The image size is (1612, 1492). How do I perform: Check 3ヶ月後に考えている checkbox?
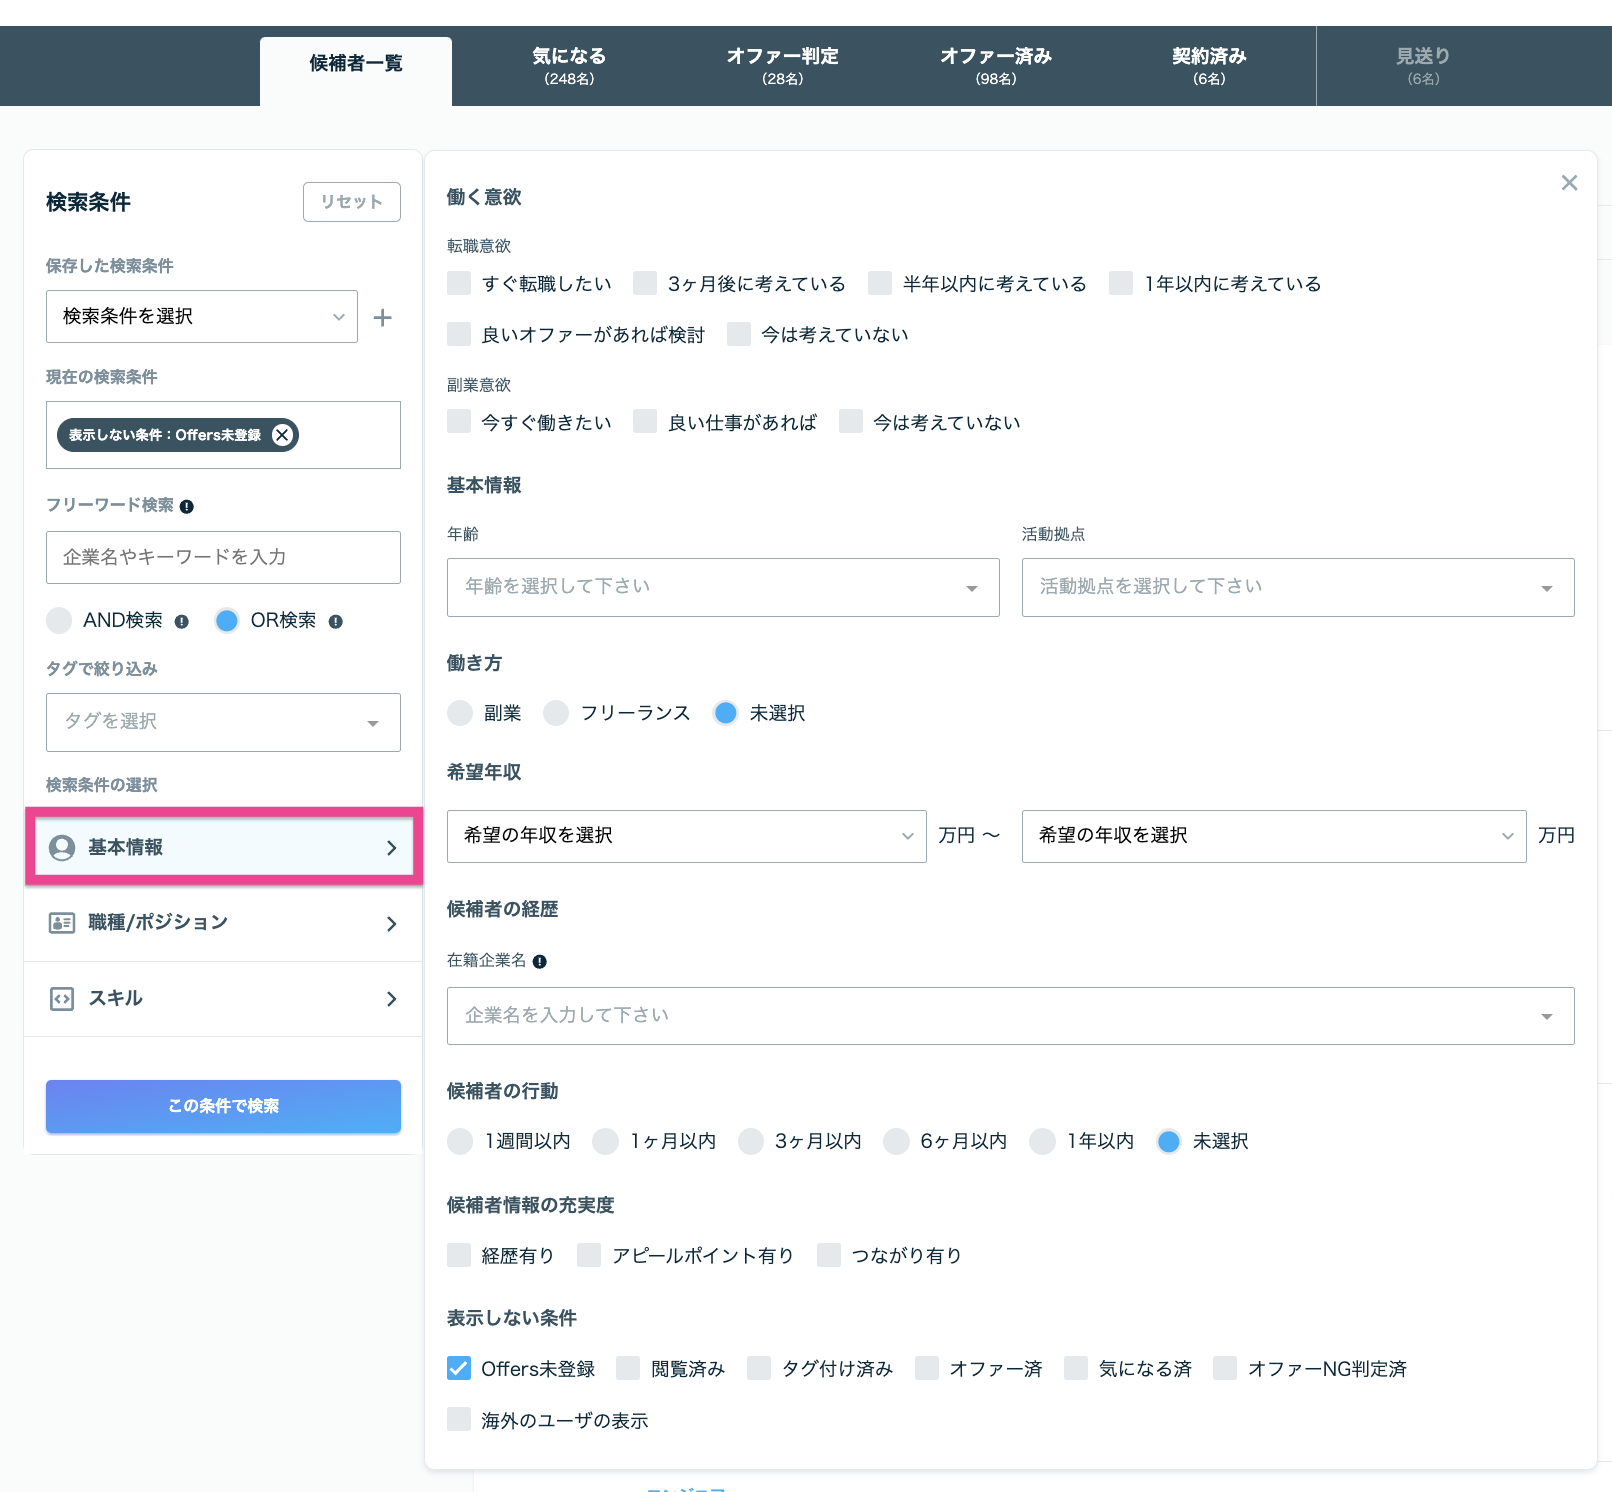click(645, 283)
